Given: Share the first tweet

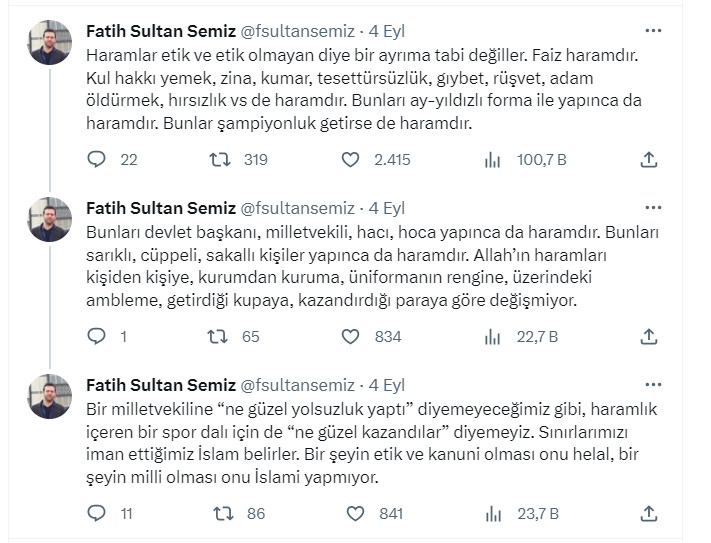Looking at the screenshot, I should (x=648, y=159).
